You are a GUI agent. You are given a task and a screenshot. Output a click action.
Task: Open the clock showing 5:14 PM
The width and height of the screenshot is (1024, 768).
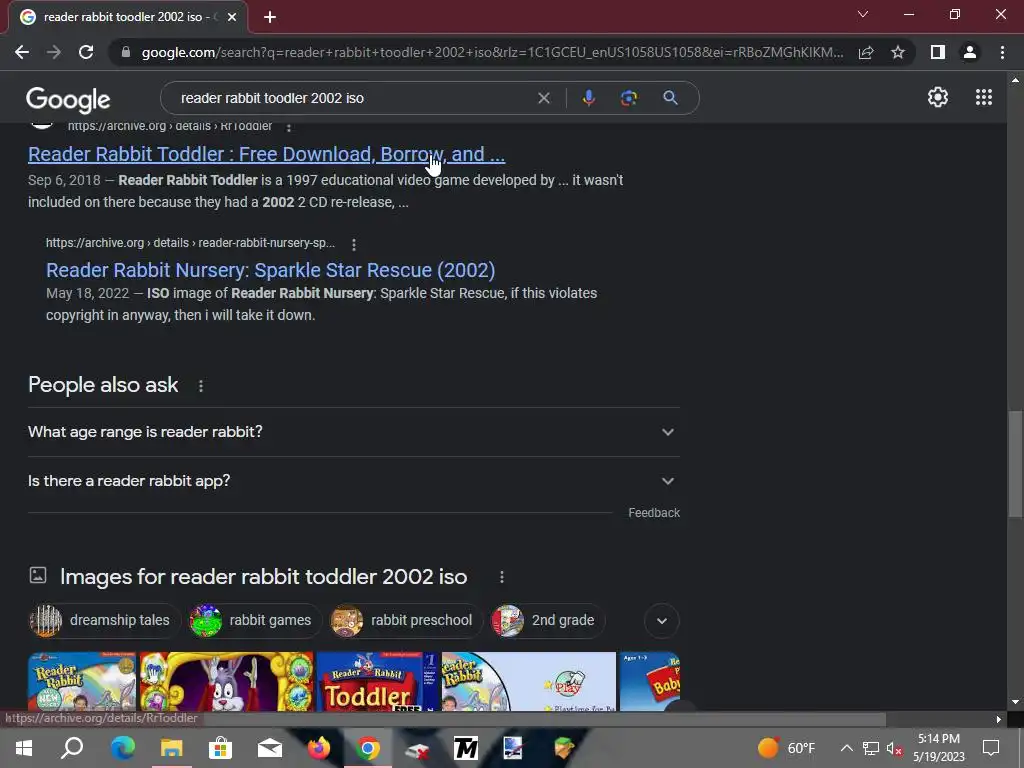coord(938,748)
